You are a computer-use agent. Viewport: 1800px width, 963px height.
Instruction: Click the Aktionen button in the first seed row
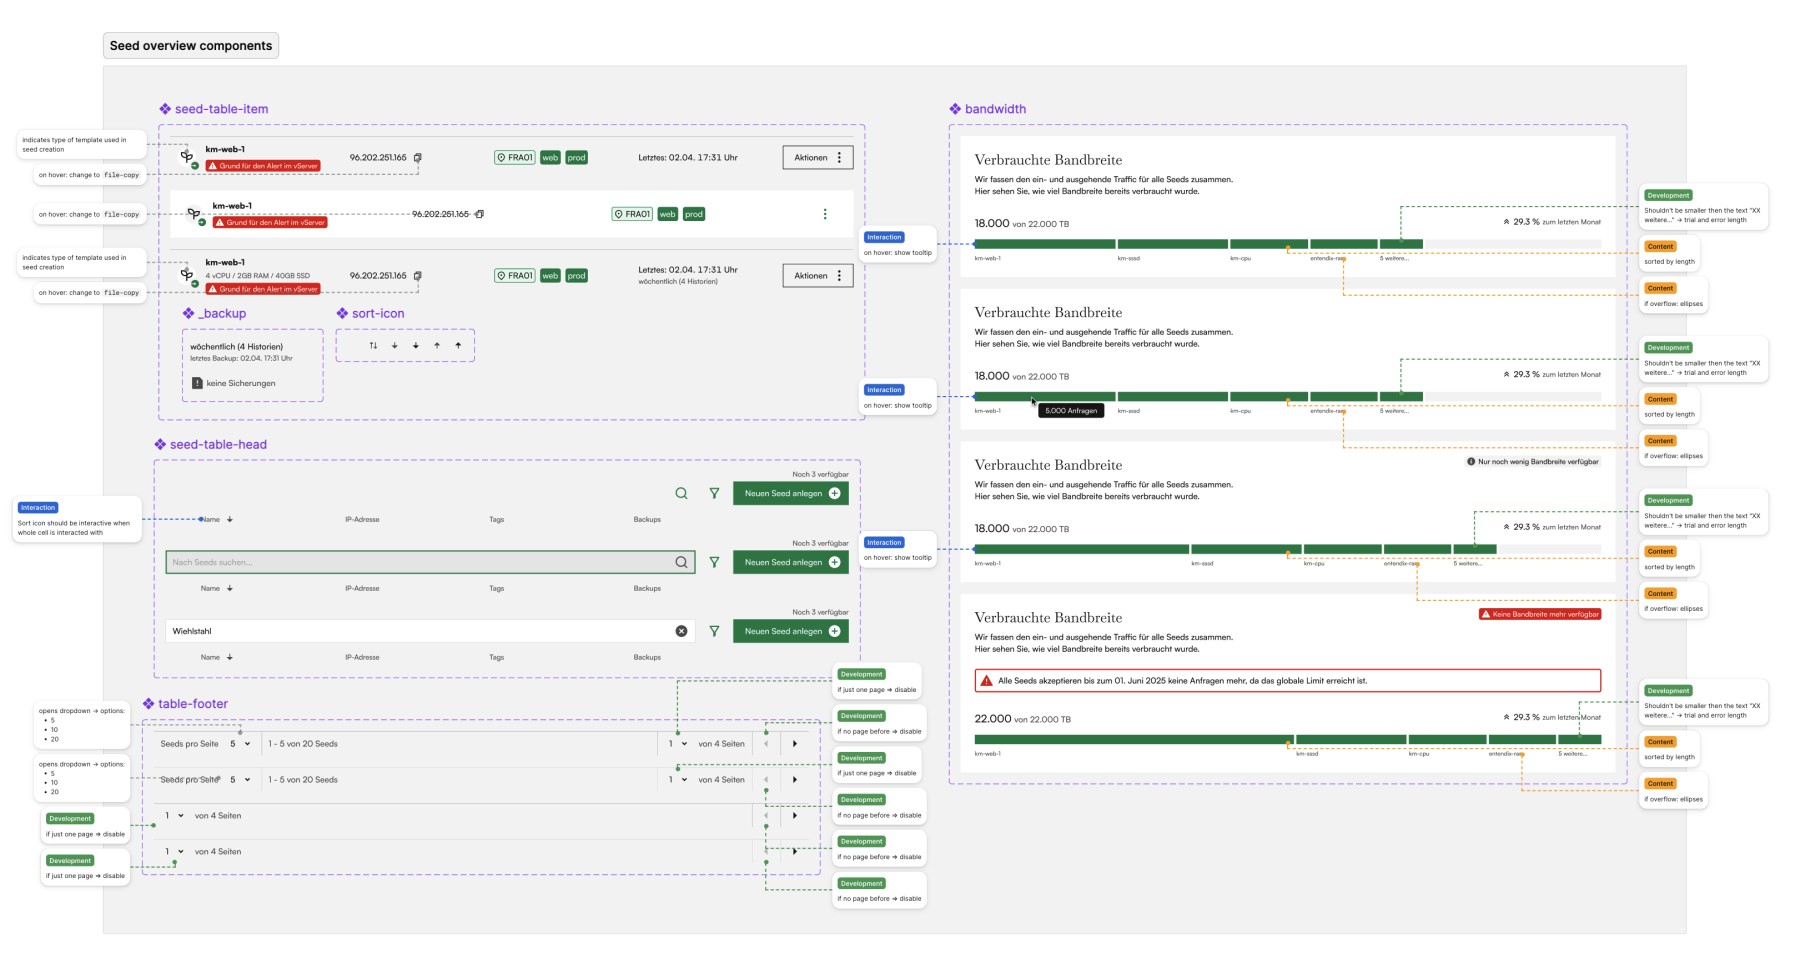click(x=817, y=158)
